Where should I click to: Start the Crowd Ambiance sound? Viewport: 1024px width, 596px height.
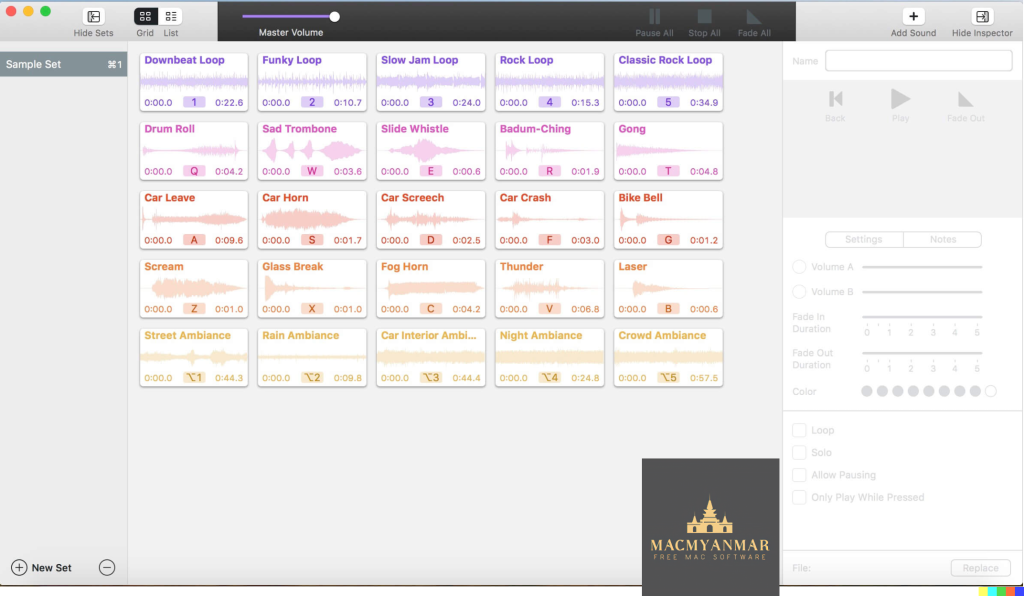coord(668,358)
